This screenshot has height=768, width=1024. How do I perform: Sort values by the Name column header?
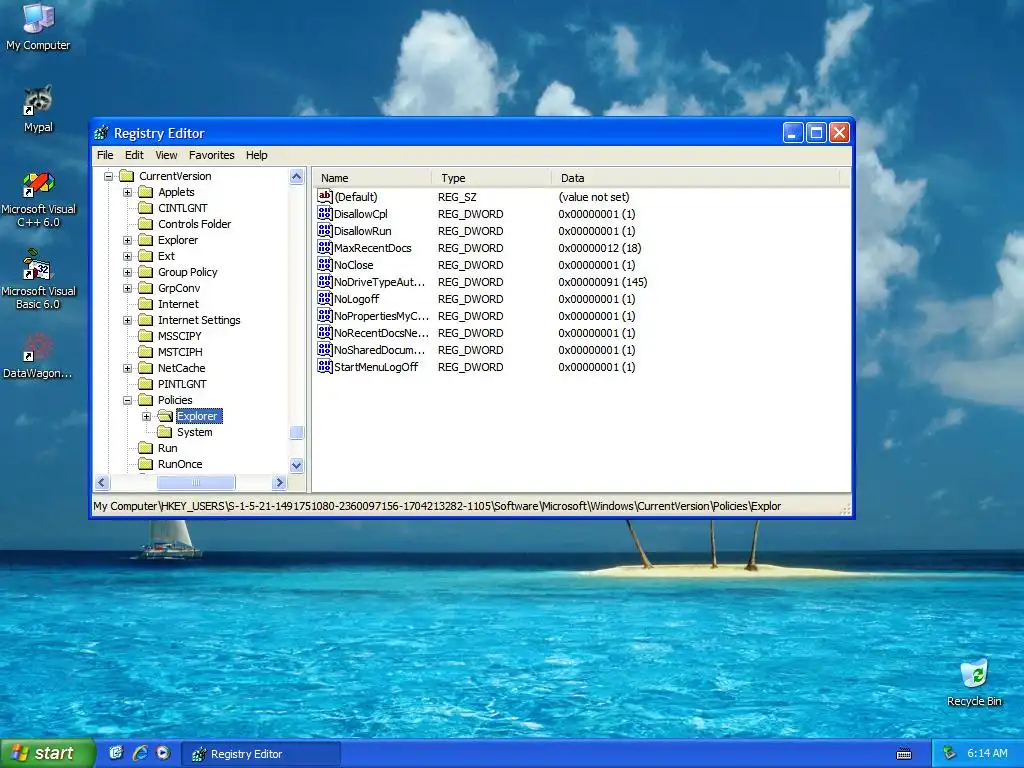tap(372, 178)
